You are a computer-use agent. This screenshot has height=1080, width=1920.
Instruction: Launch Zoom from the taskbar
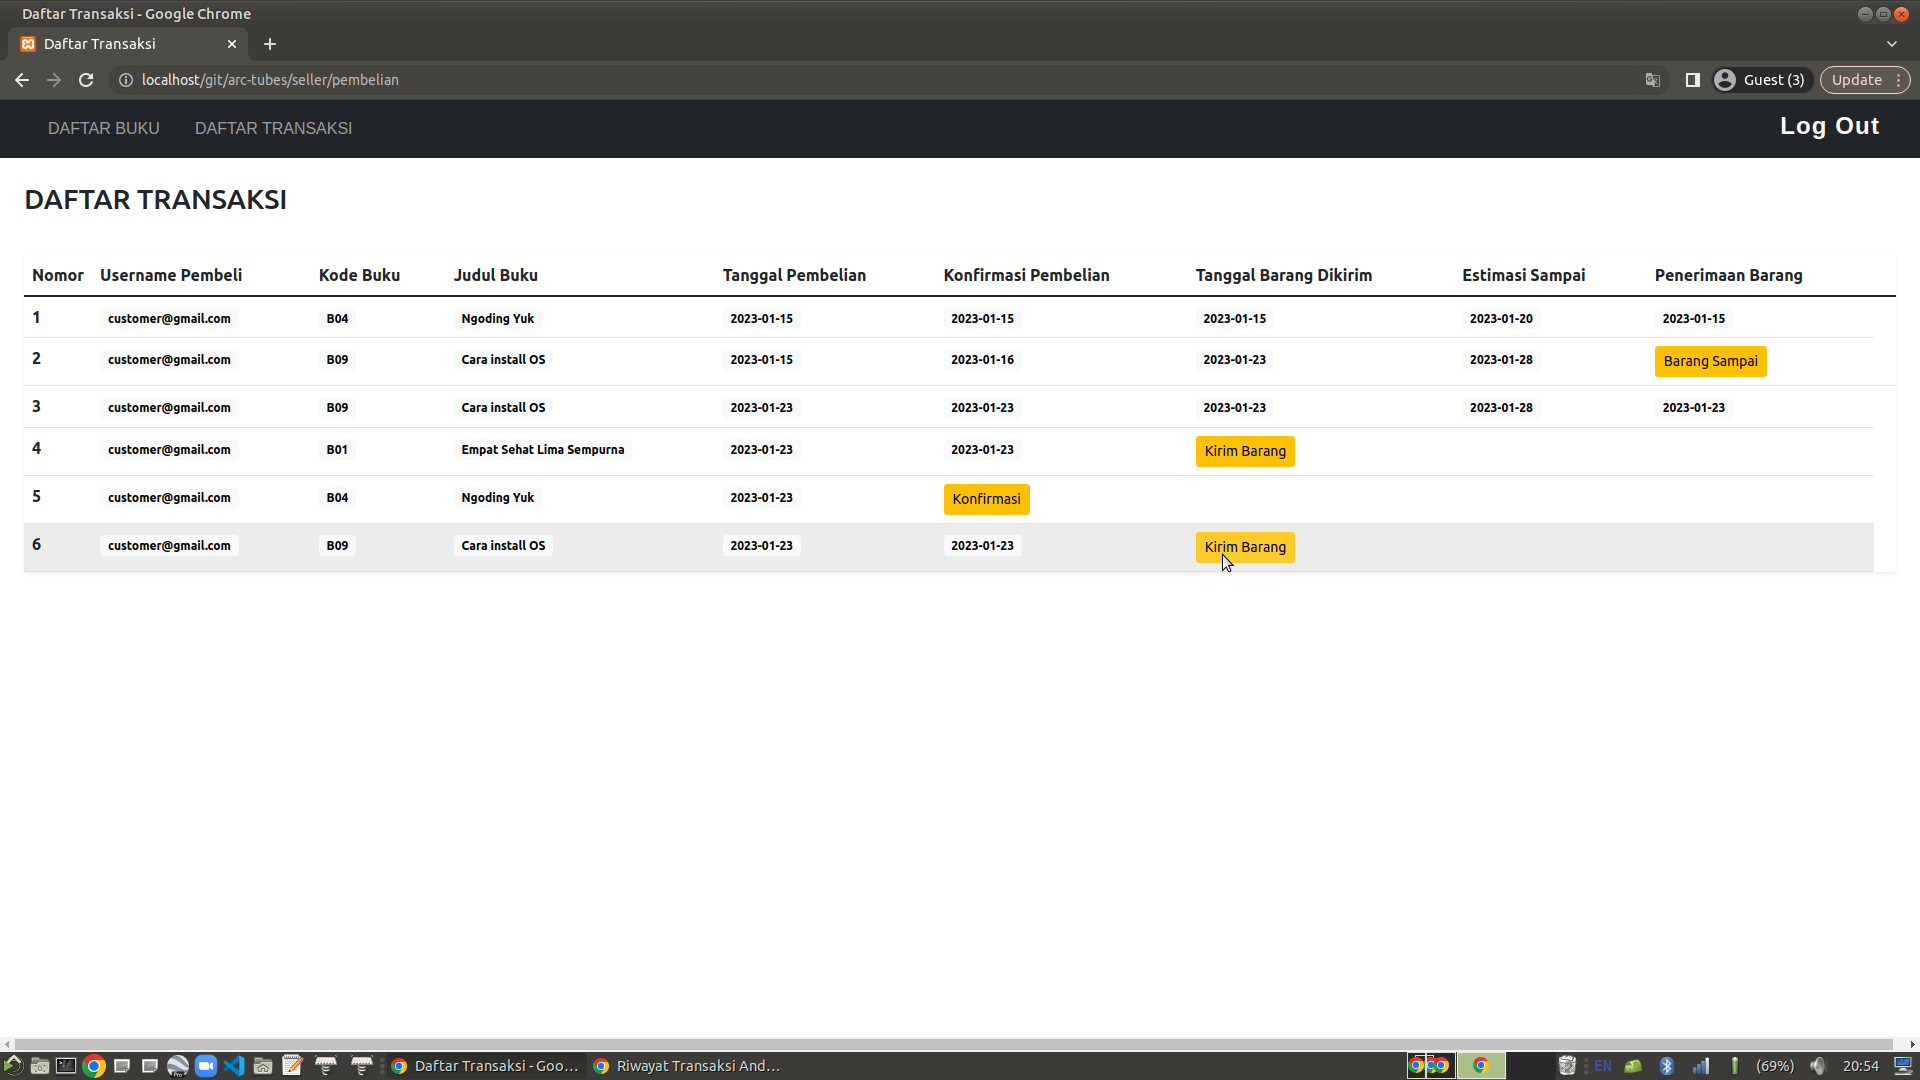pyautogui.click(x=206, y=1066)
